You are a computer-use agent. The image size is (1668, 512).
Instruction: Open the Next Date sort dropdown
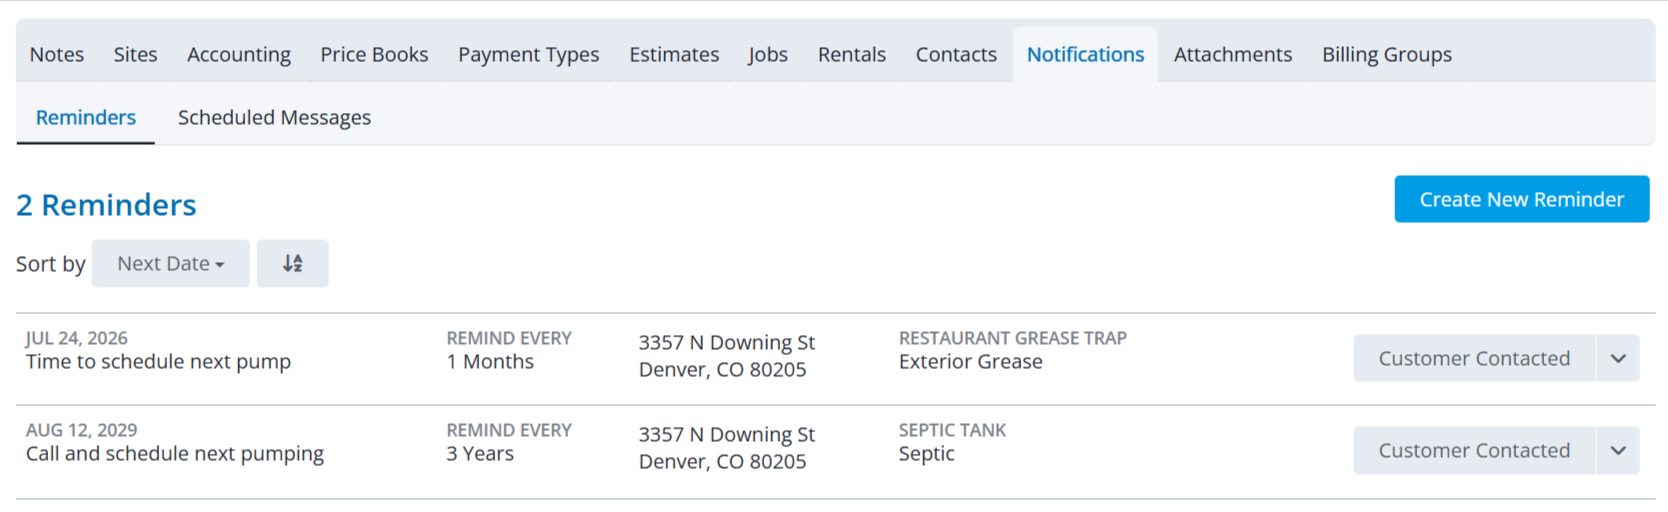[x=170, y=263]
